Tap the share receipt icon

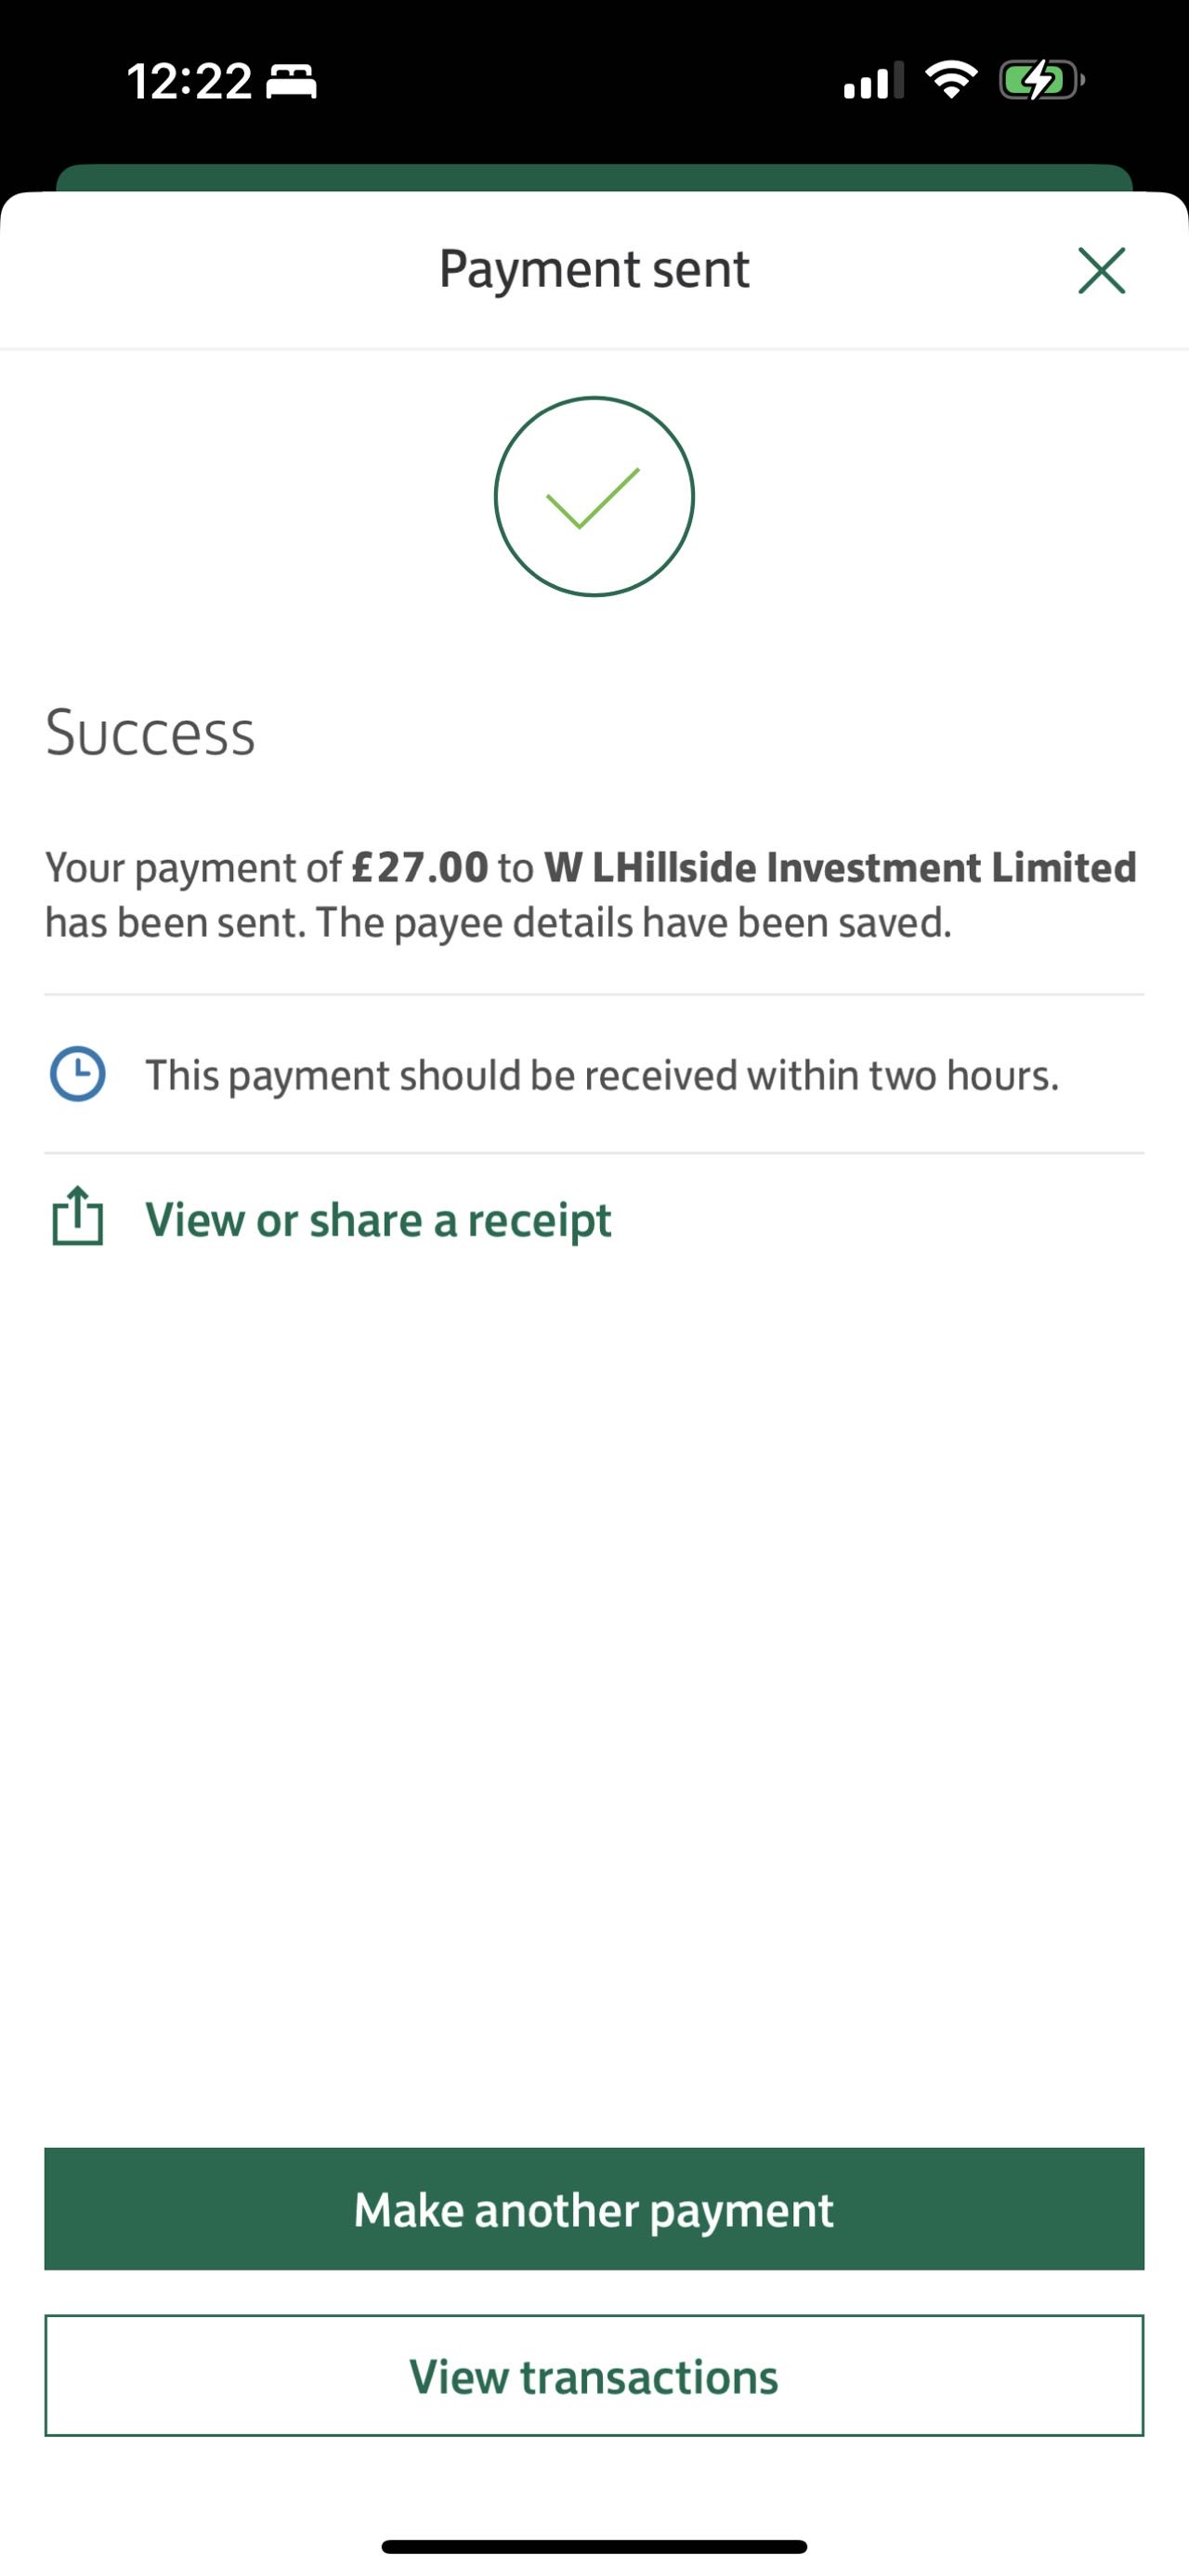click(77, 1217)
